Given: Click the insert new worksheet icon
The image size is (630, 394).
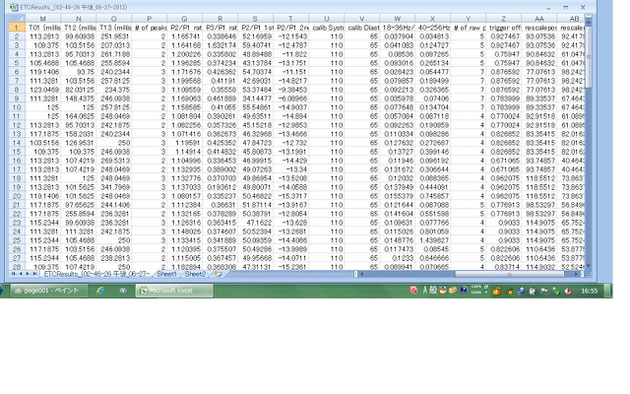Looking at the screenshot, I should point(217,274).
